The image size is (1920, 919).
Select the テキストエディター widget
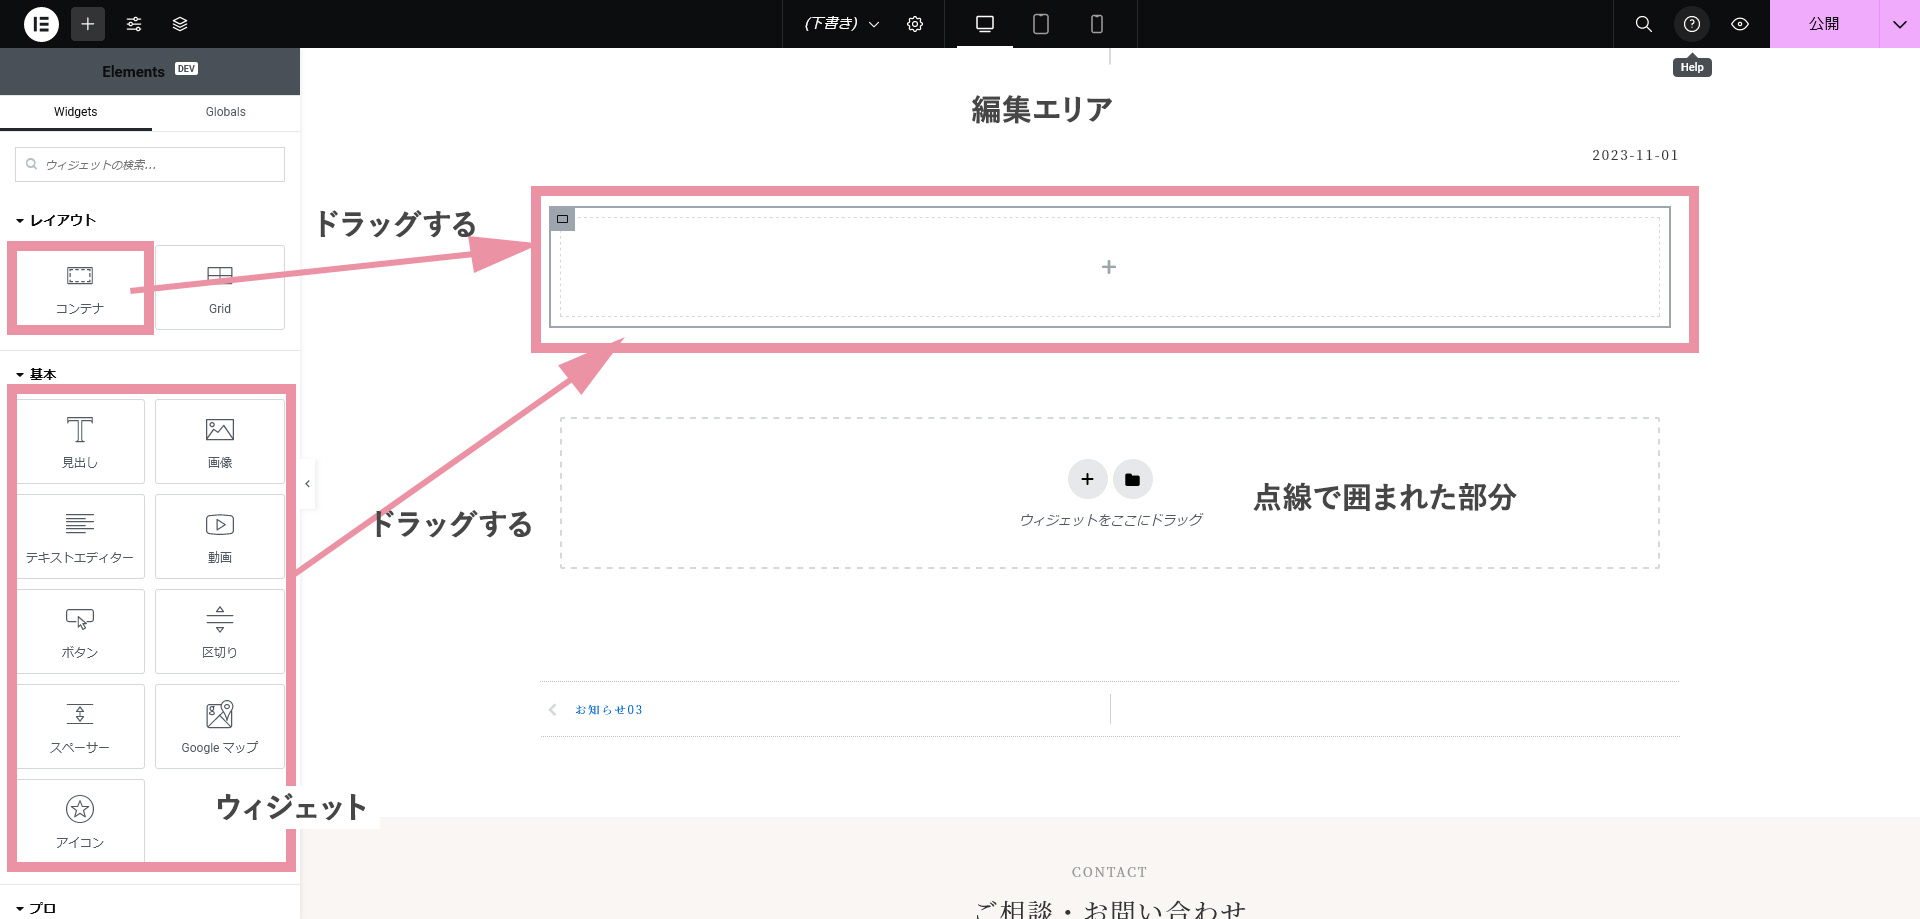[80, 536]
